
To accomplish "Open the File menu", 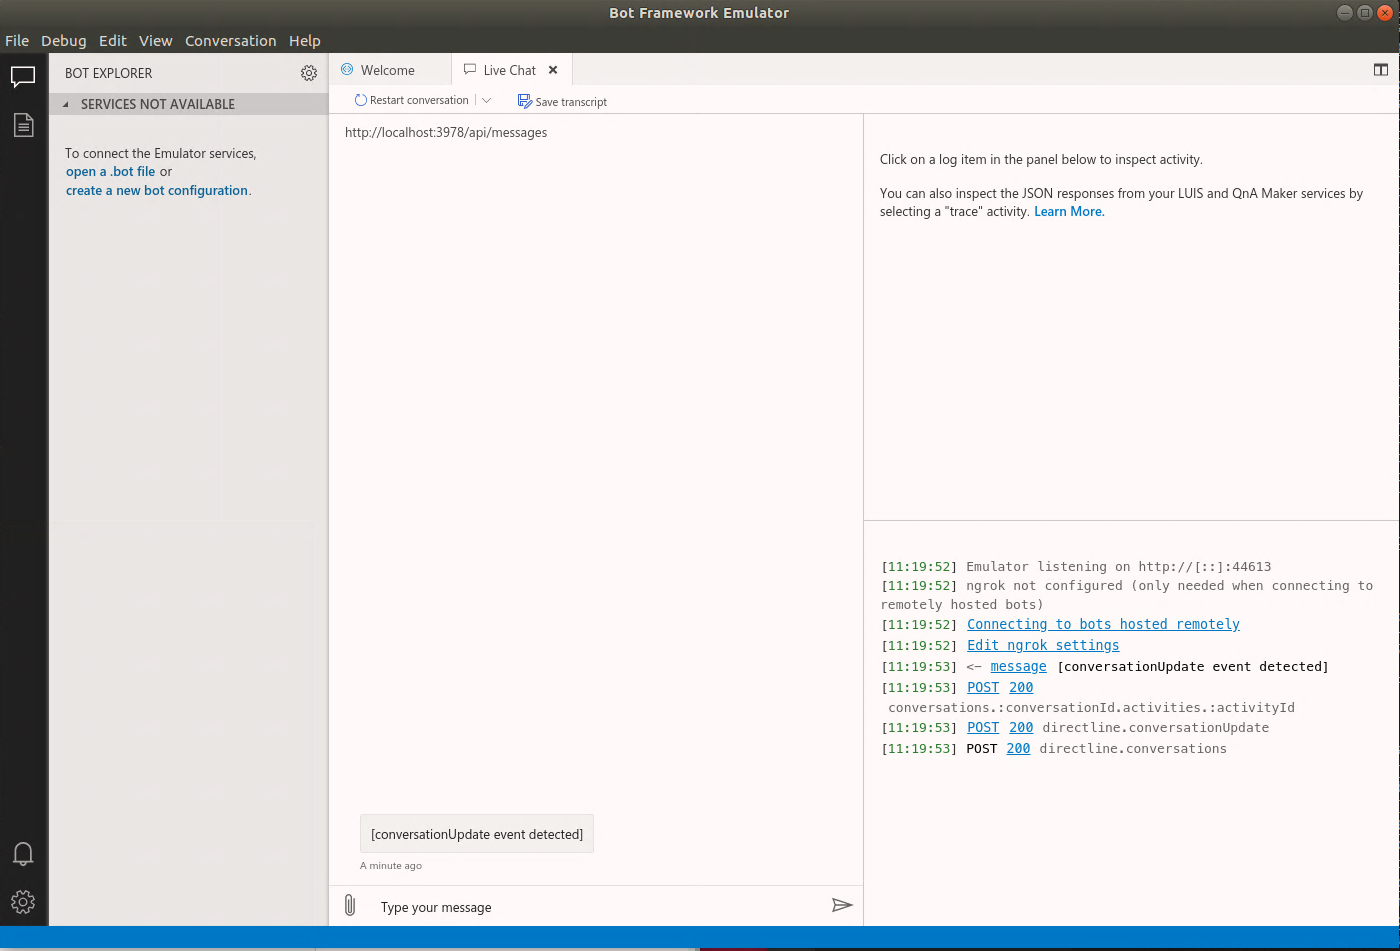I will click(x=17, y=41).
